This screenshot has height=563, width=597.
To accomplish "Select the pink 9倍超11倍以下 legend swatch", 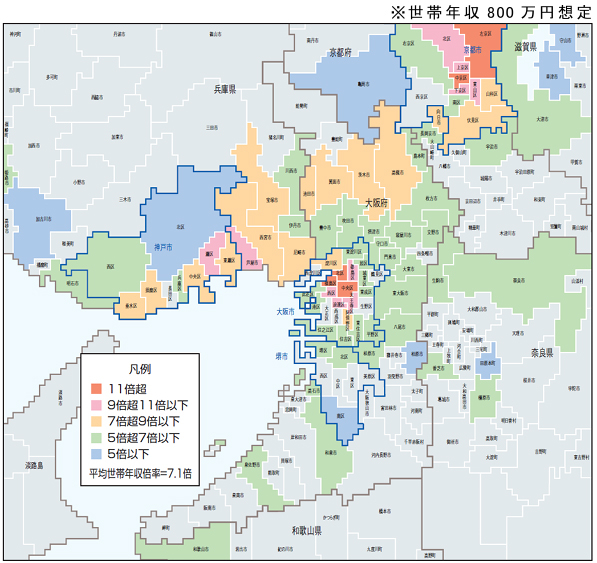I will point(96,405).
